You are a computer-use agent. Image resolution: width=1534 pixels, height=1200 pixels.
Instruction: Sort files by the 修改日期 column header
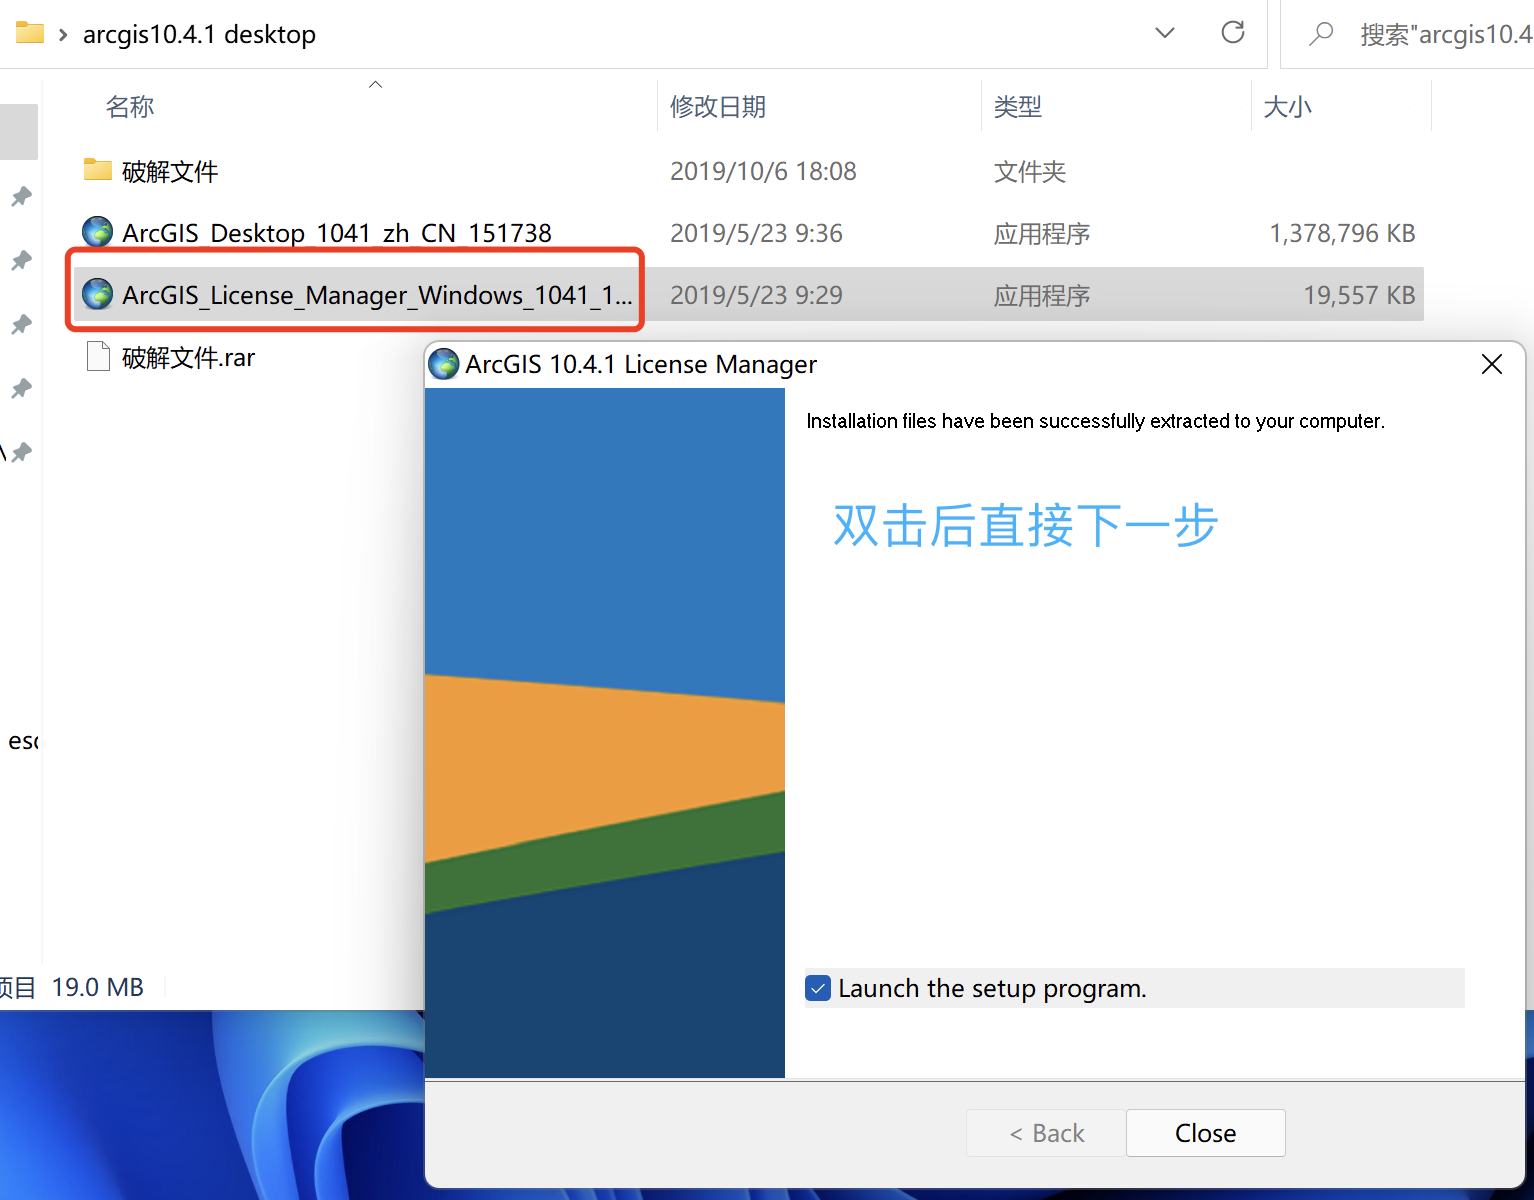coord(717,106)
